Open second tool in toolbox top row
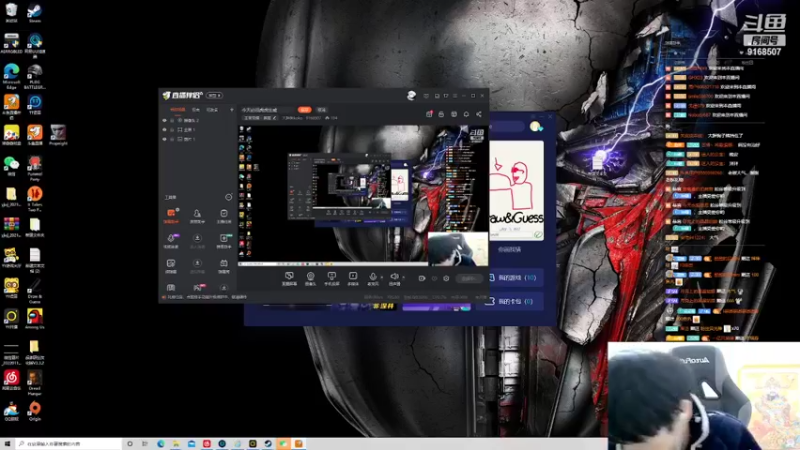The width and height of the screenshot is (800, 450). click(197, 216)
